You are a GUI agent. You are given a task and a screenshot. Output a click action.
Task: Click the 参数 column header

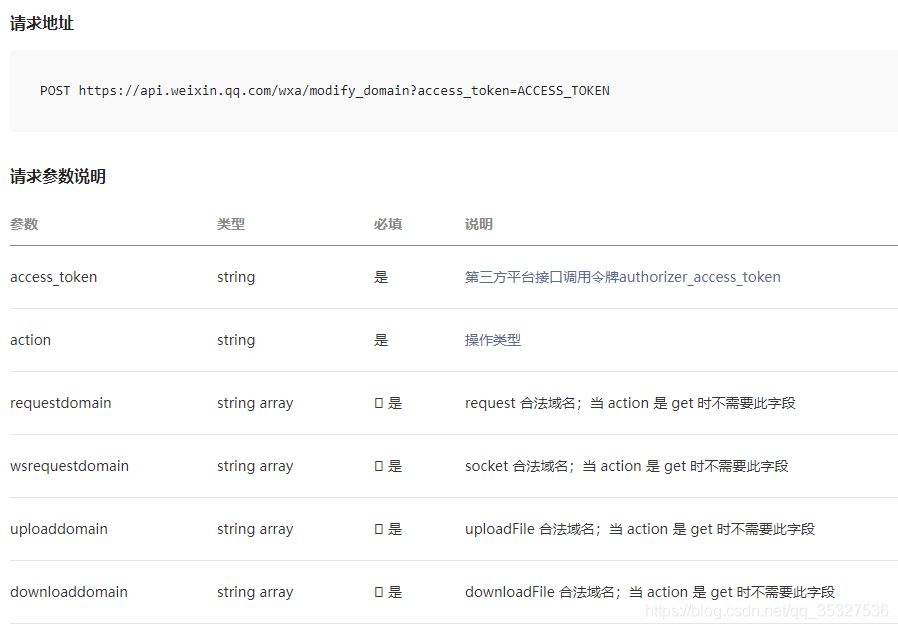pyautogui.click(x=24, y=224)
